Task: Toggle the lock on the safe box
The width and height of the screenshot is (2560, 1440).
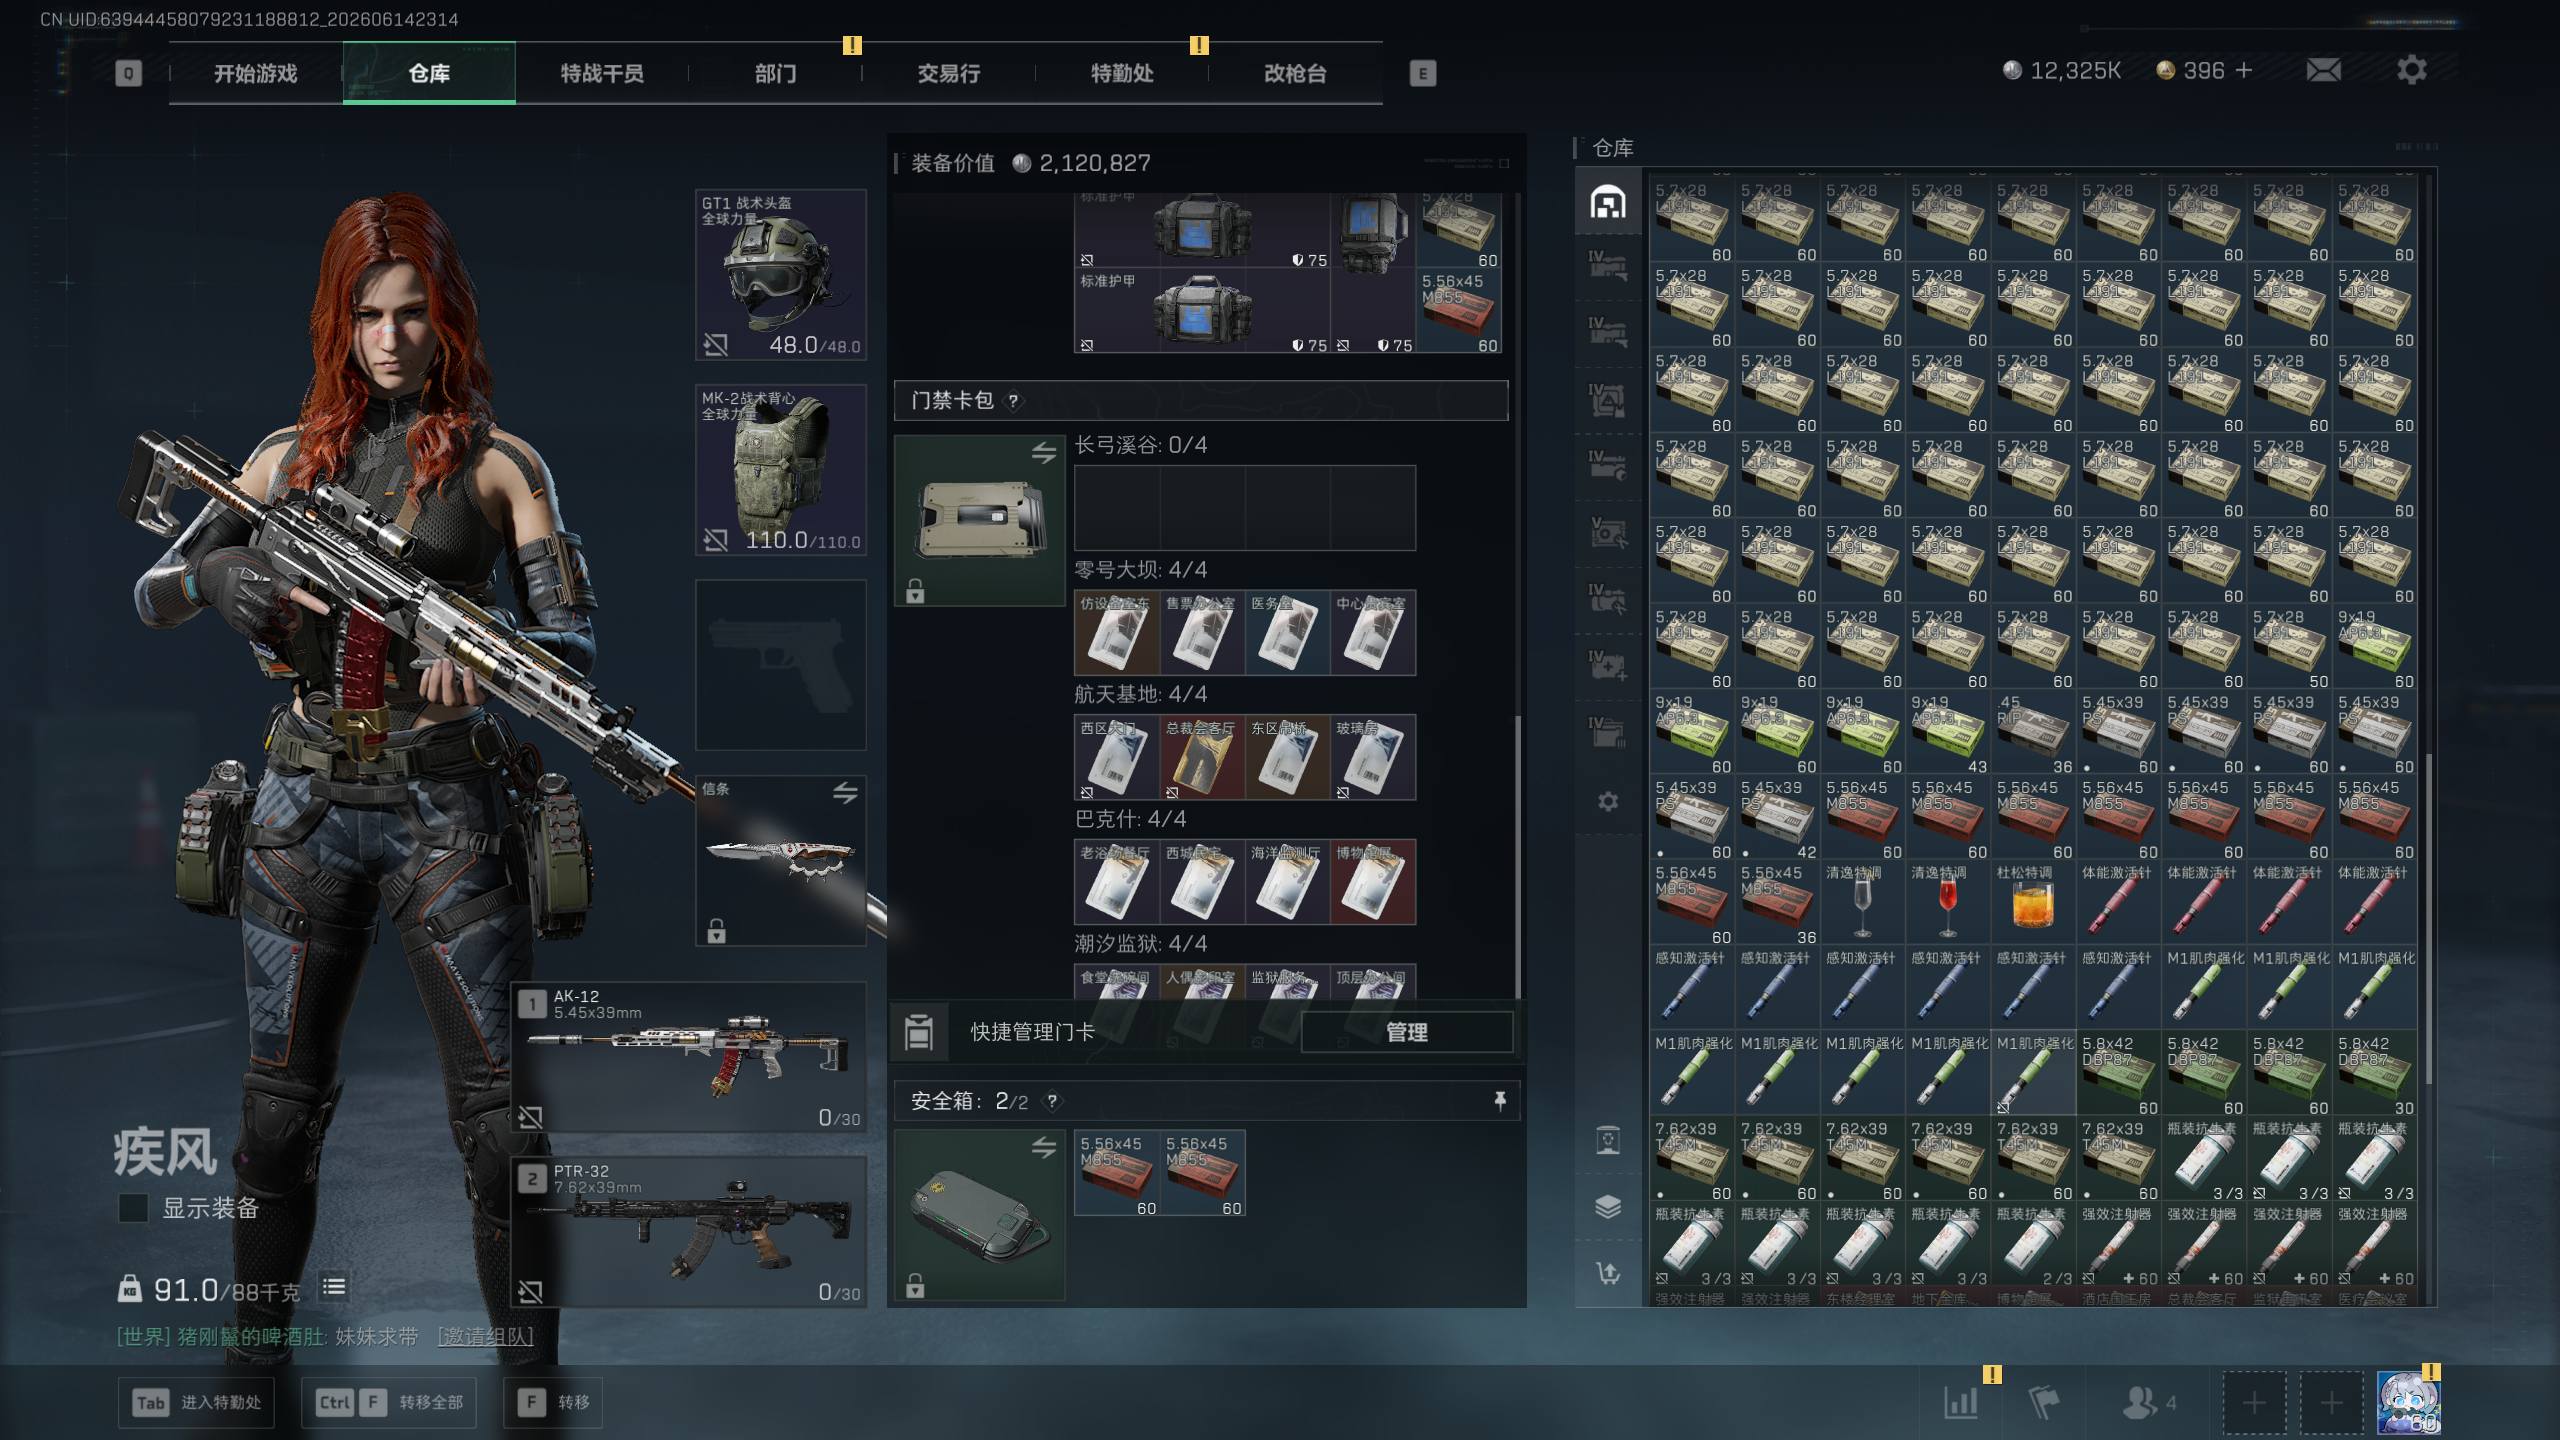Action: pyautogui.click(x=915, y=1285)
